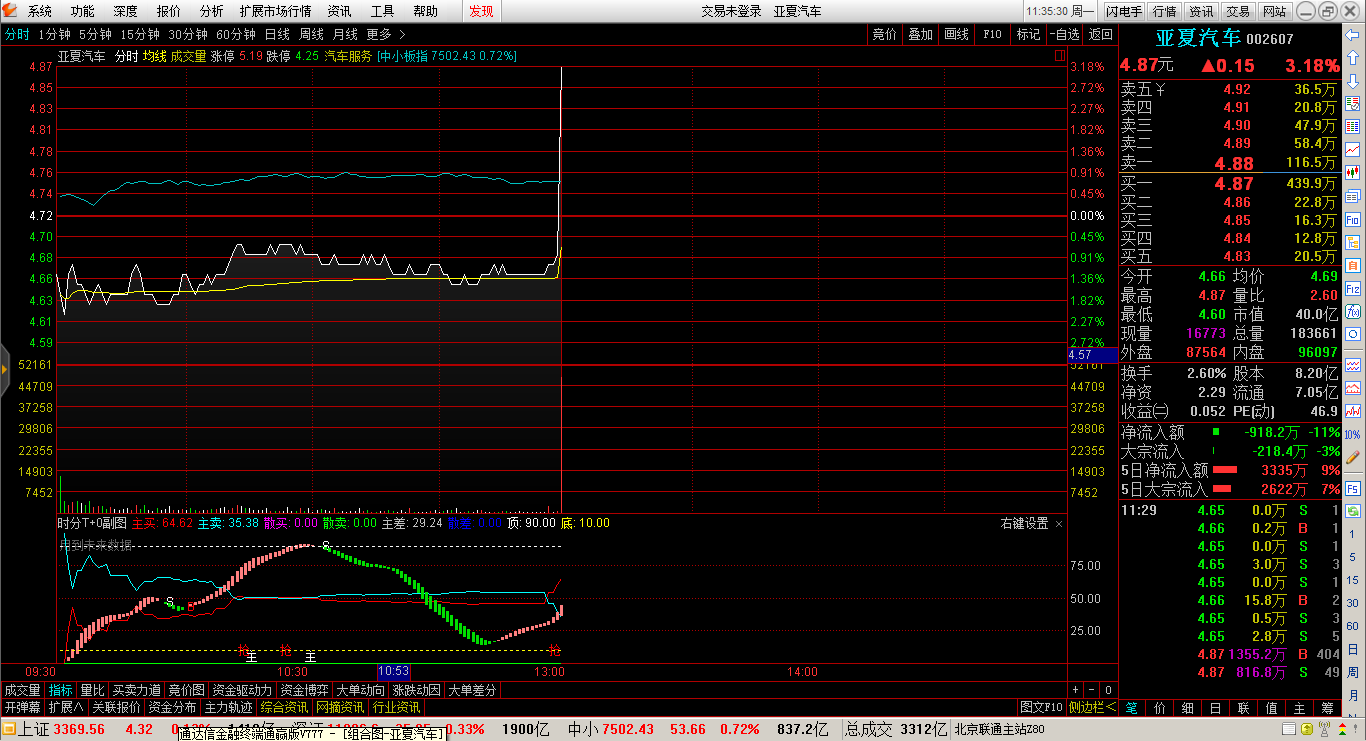Viewport: 1366px width, 741px height.
Task: Select the pencil drawing icon
Action: [1352, 457]
